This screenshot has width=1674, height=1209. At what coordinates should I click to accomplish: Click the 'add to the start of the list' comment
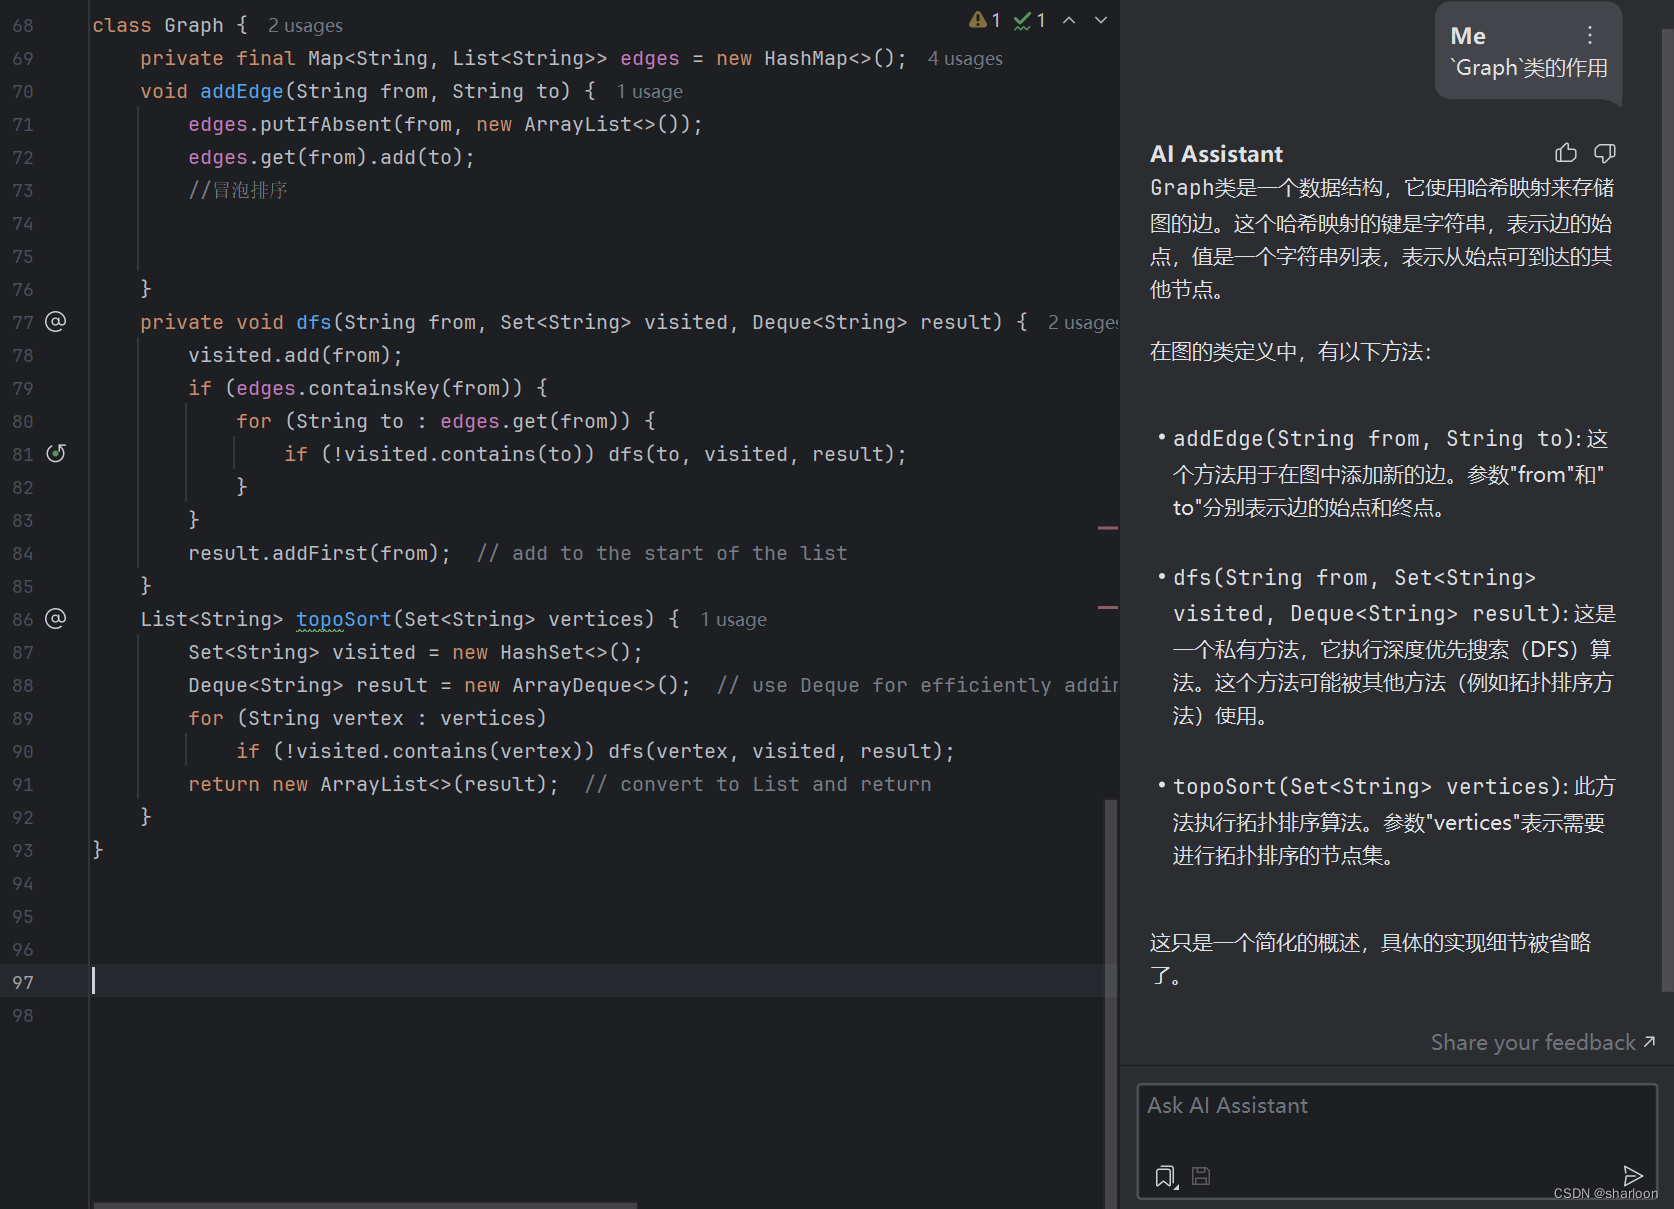pyautogui.click(x=662, y=553)
